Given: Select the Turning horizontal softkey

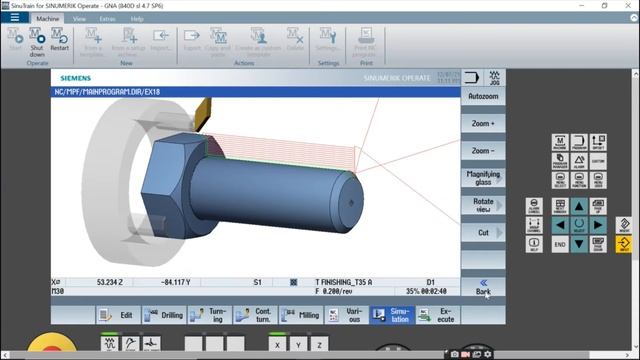Looking at the screenshot, I should [x=210, y=315].
